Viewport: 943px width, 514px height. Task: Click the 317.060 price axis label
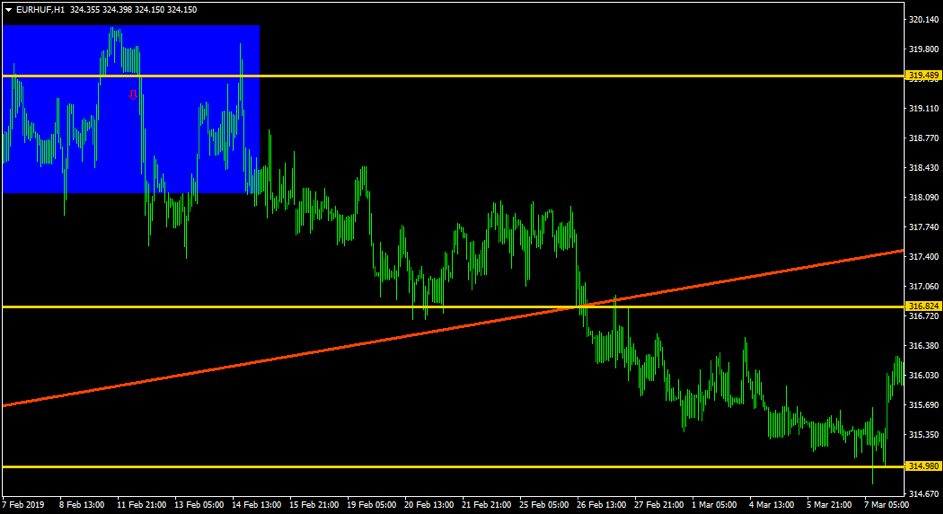(924, 286)
